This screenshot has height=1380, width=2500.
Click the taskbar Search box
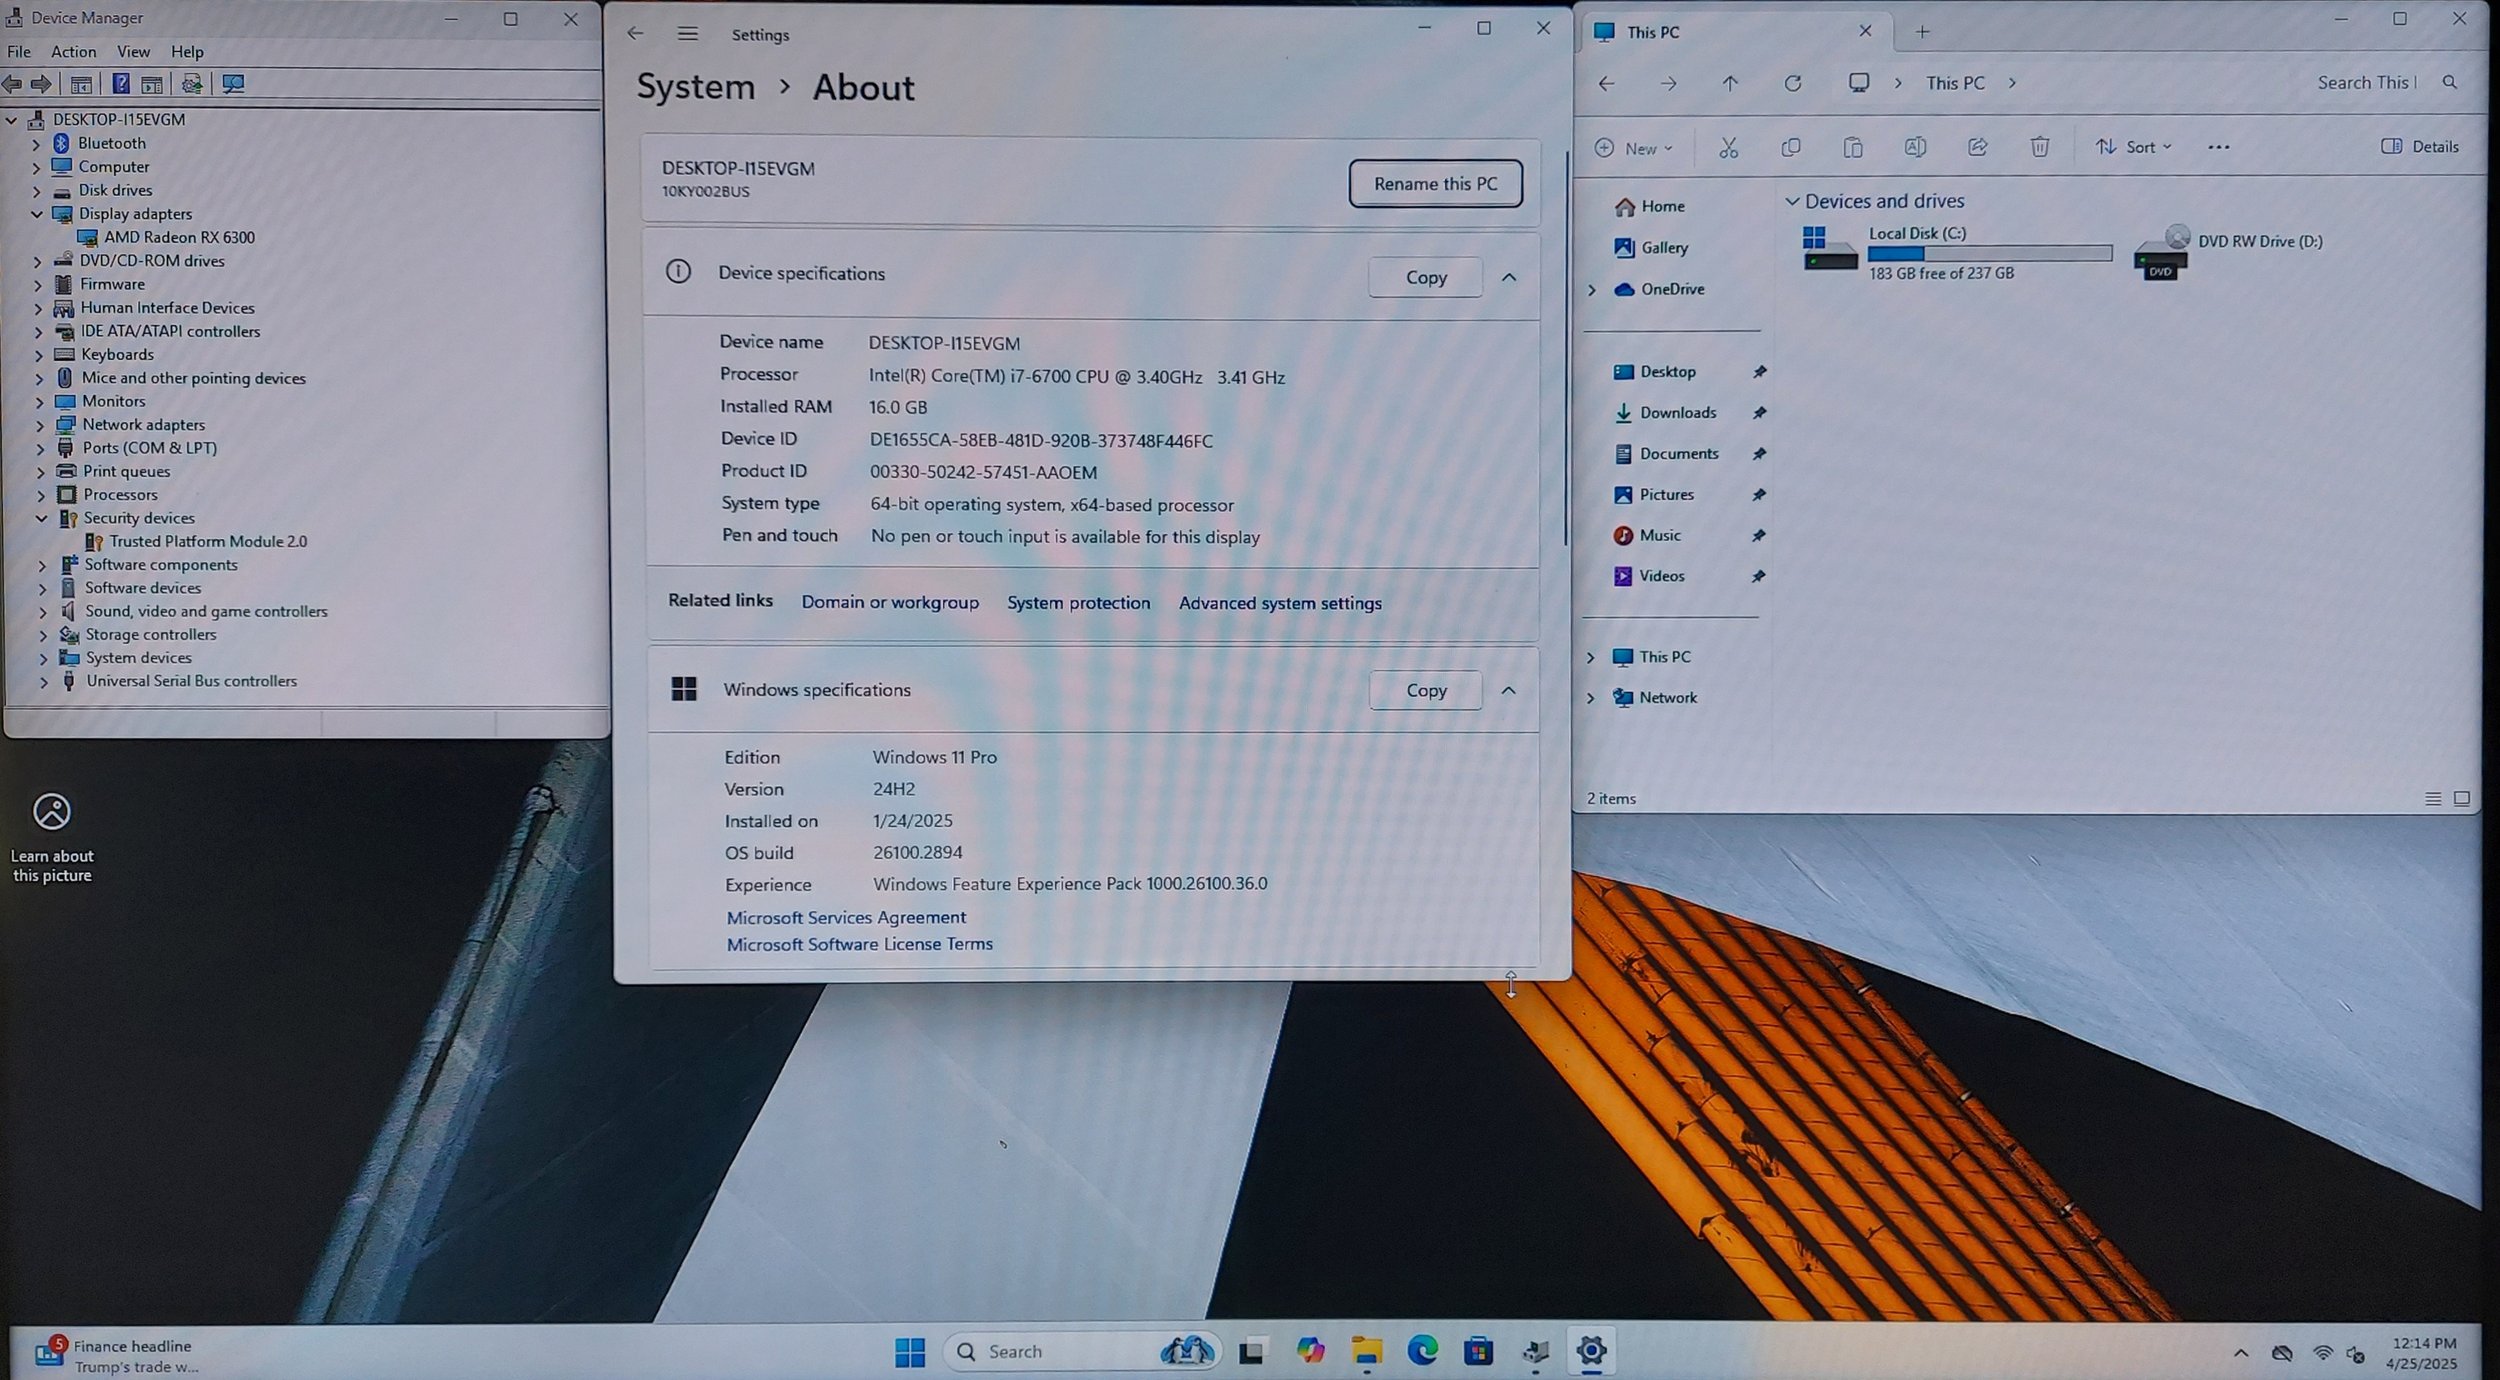click(x=1080, y=1352)
